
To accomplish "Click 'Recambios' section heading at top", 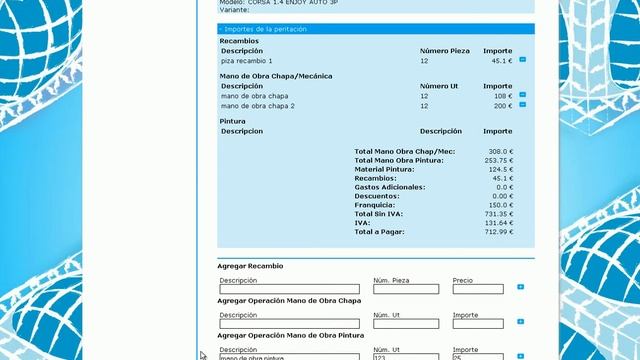I will [239, 41].
